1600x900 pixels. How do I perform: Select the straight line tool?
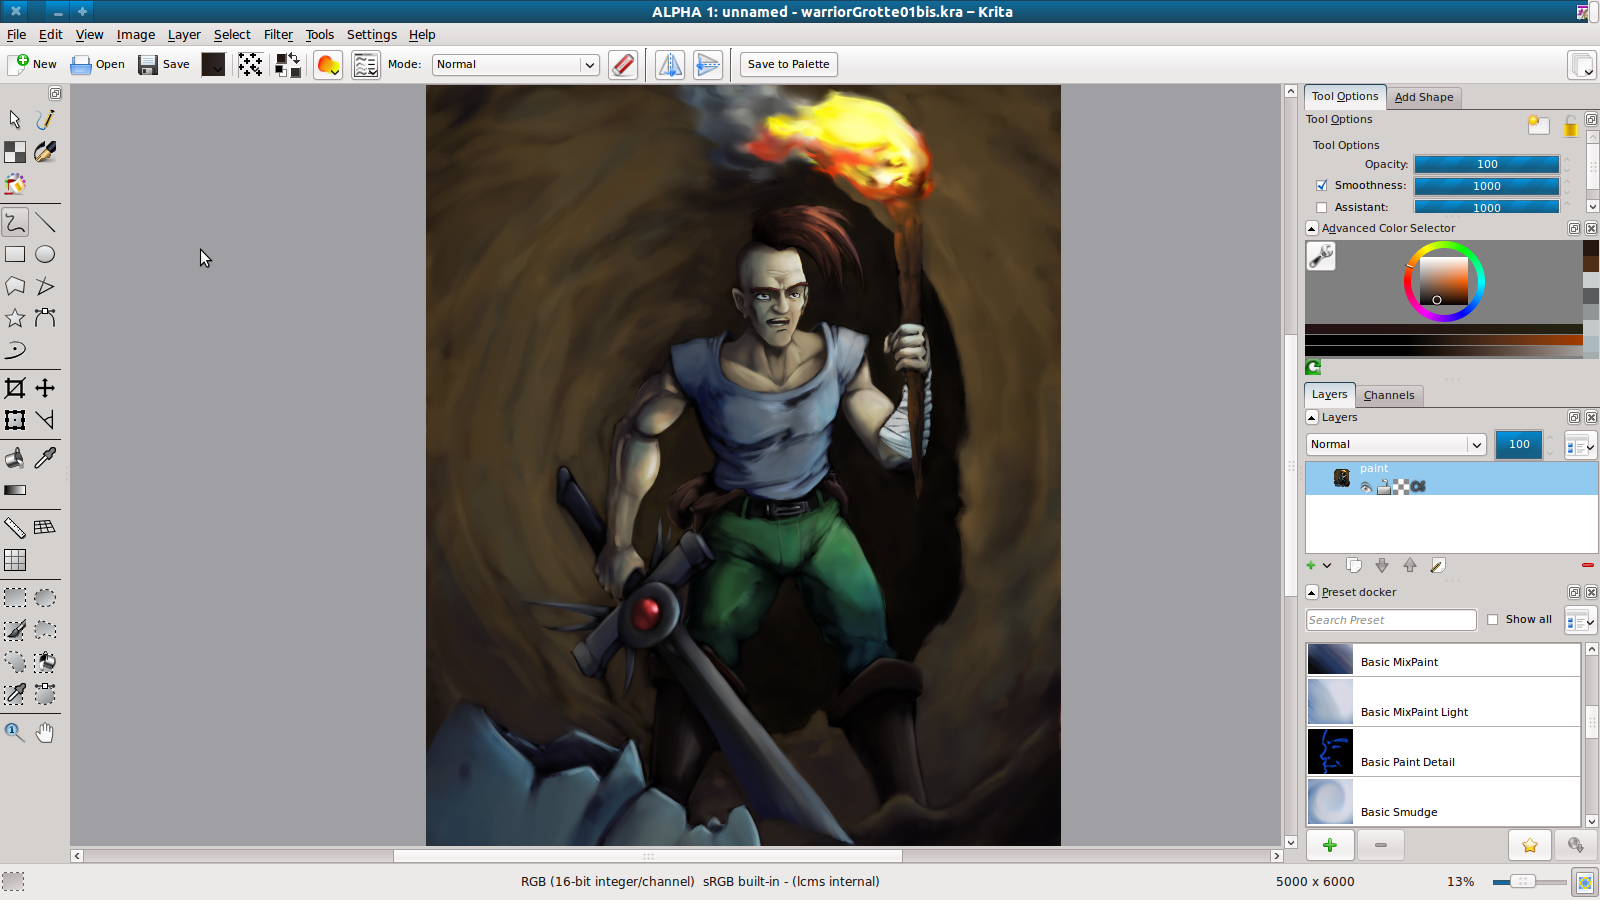[x=45, y=222]
